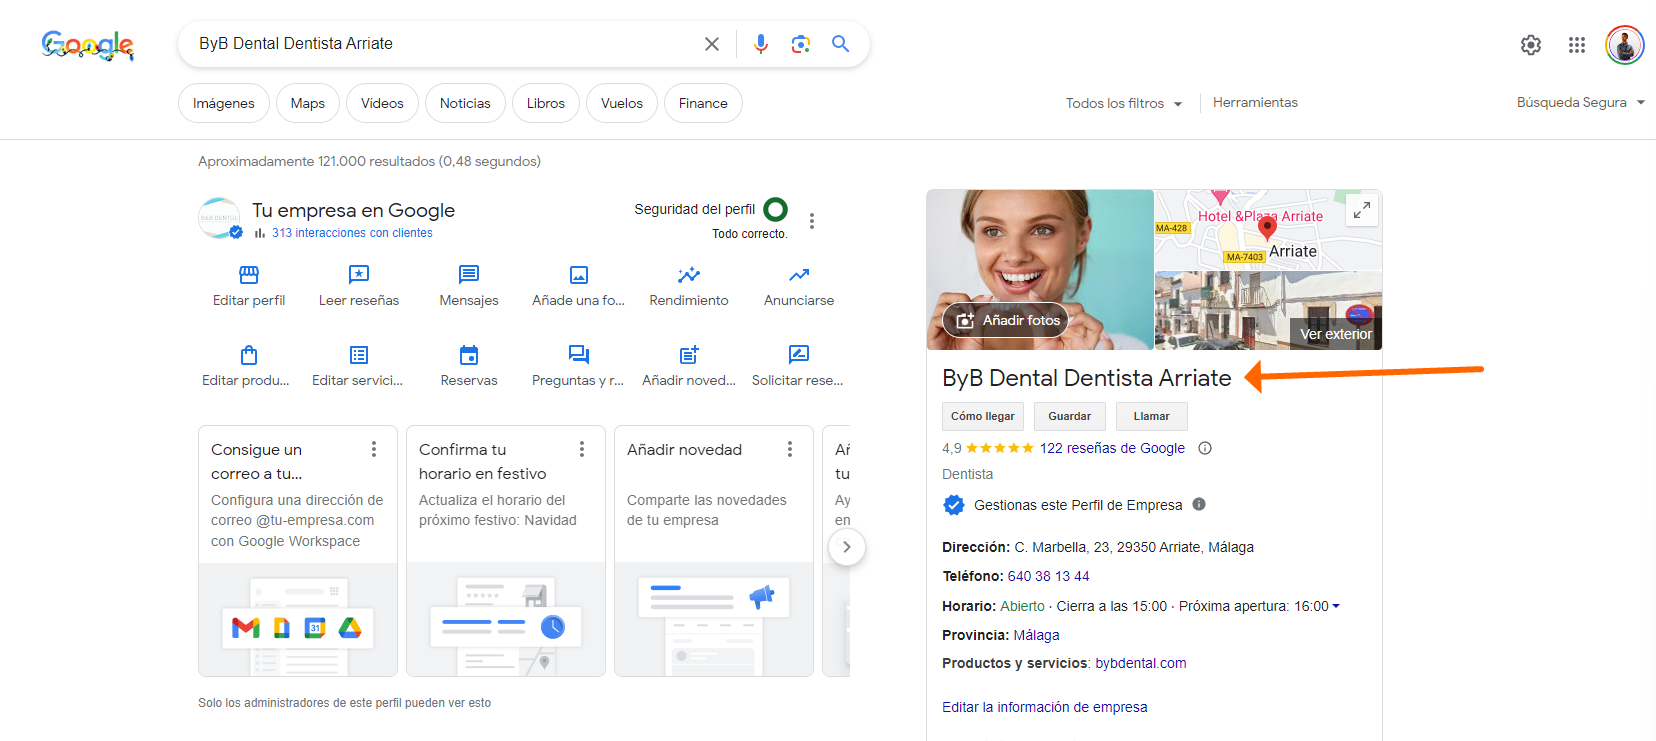Switch to the Finance tab
This screenshot has width=1656, height=741.
pyautogui.click(x=703, y=103)
